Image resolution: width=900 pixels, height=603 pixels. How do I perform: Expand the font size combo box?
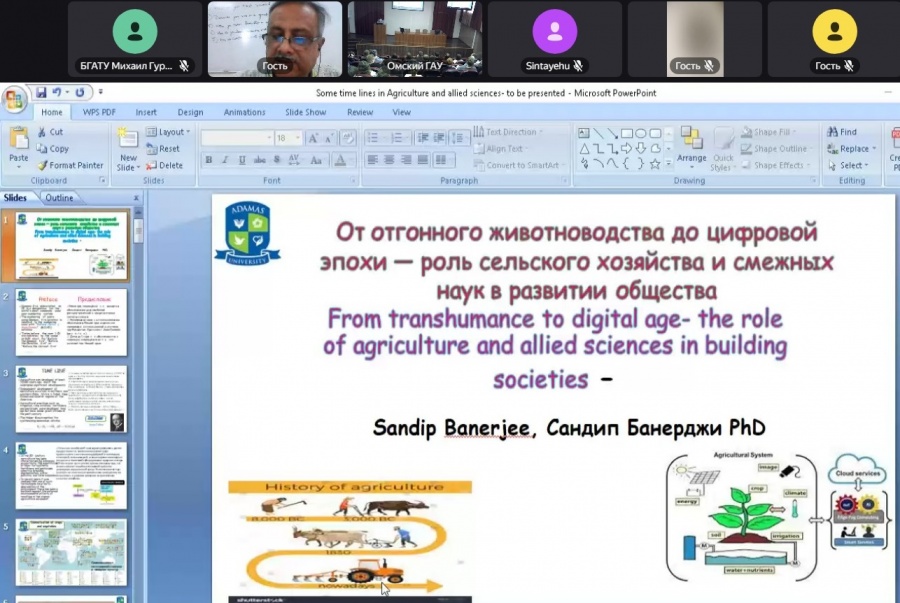click(298, 138)
